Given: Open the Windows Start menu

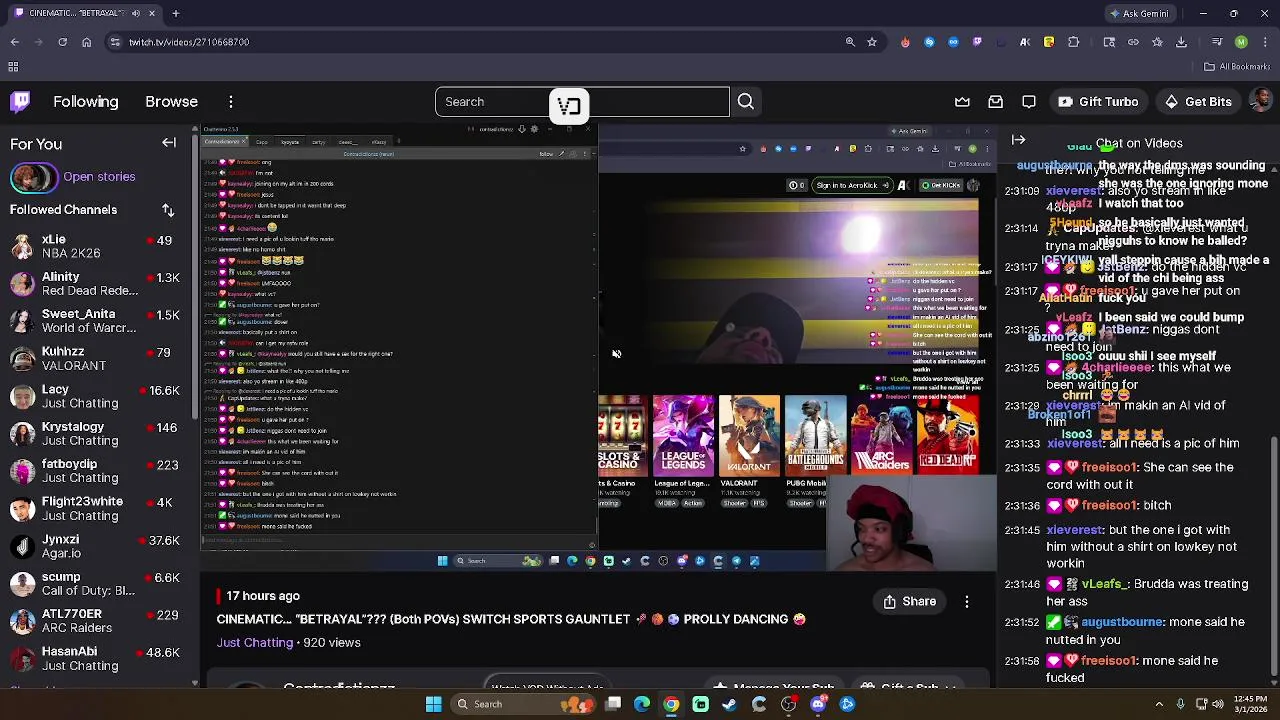Looking at the screenshot, I should tap(433, 704).
